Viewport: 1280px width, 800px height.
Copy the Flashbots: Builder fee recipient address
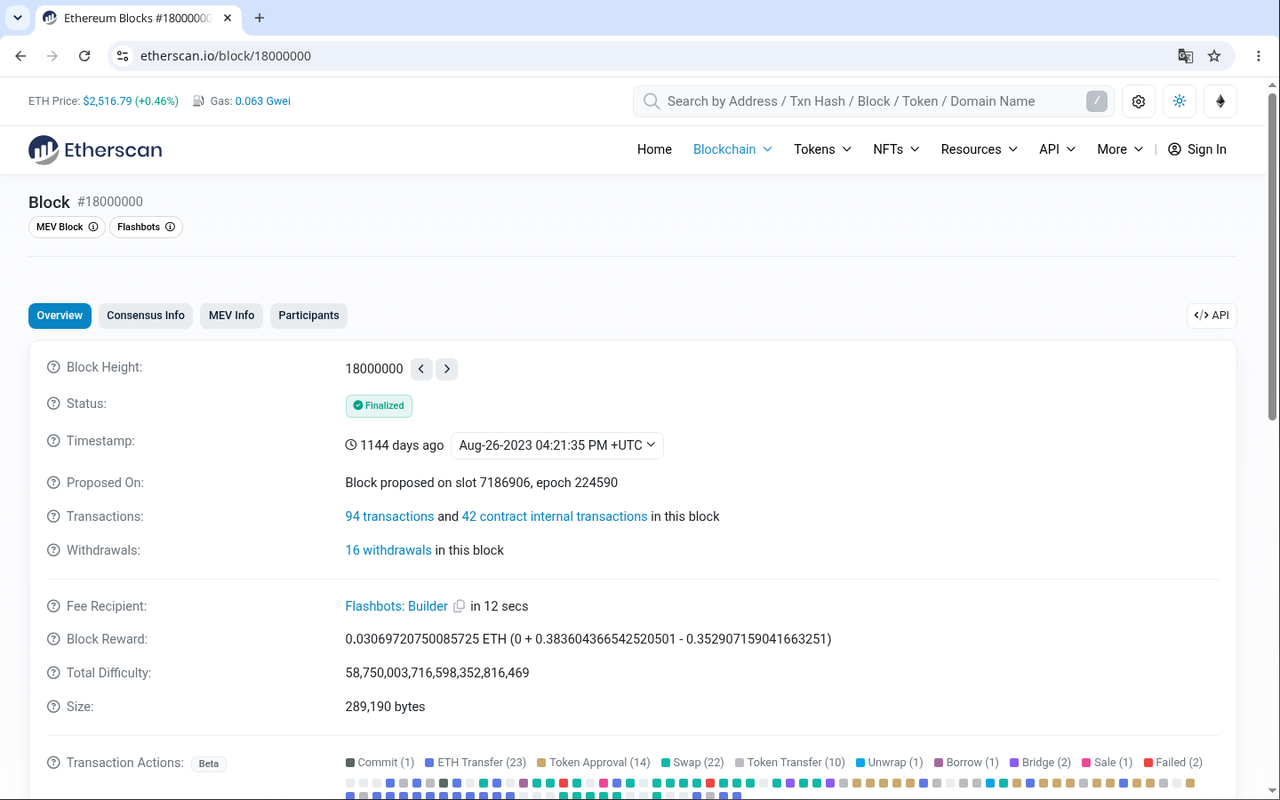tap(459, 606)
